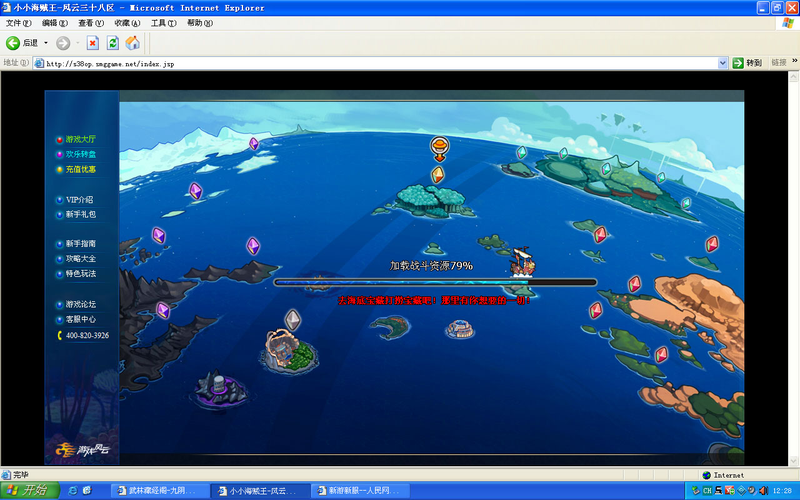Click the straw hat marker above central island
Viewport: 800px width, 500px height.
[439, 148]
